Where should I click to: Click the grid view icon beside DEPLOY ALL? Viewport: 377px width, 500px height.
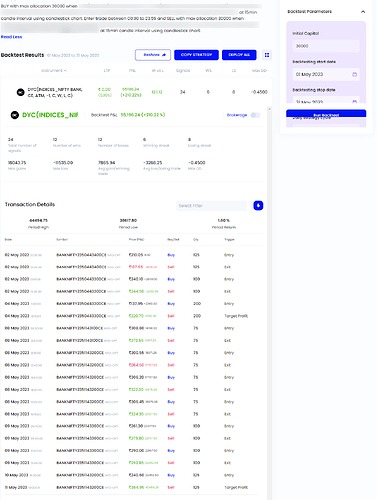[x=267, y=55]
